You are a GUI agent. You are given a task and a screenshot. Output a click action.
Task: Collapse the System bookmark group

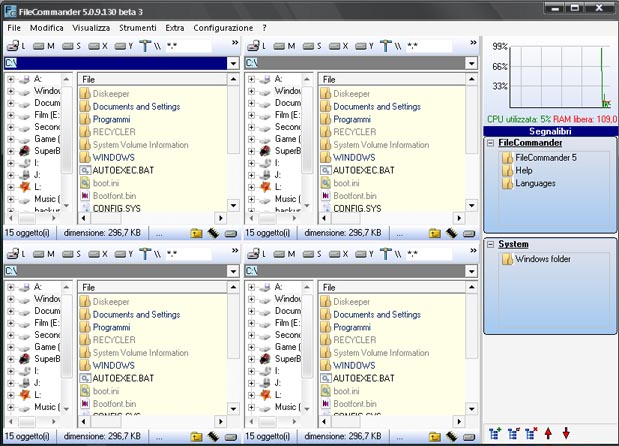(x=490, y=244)
